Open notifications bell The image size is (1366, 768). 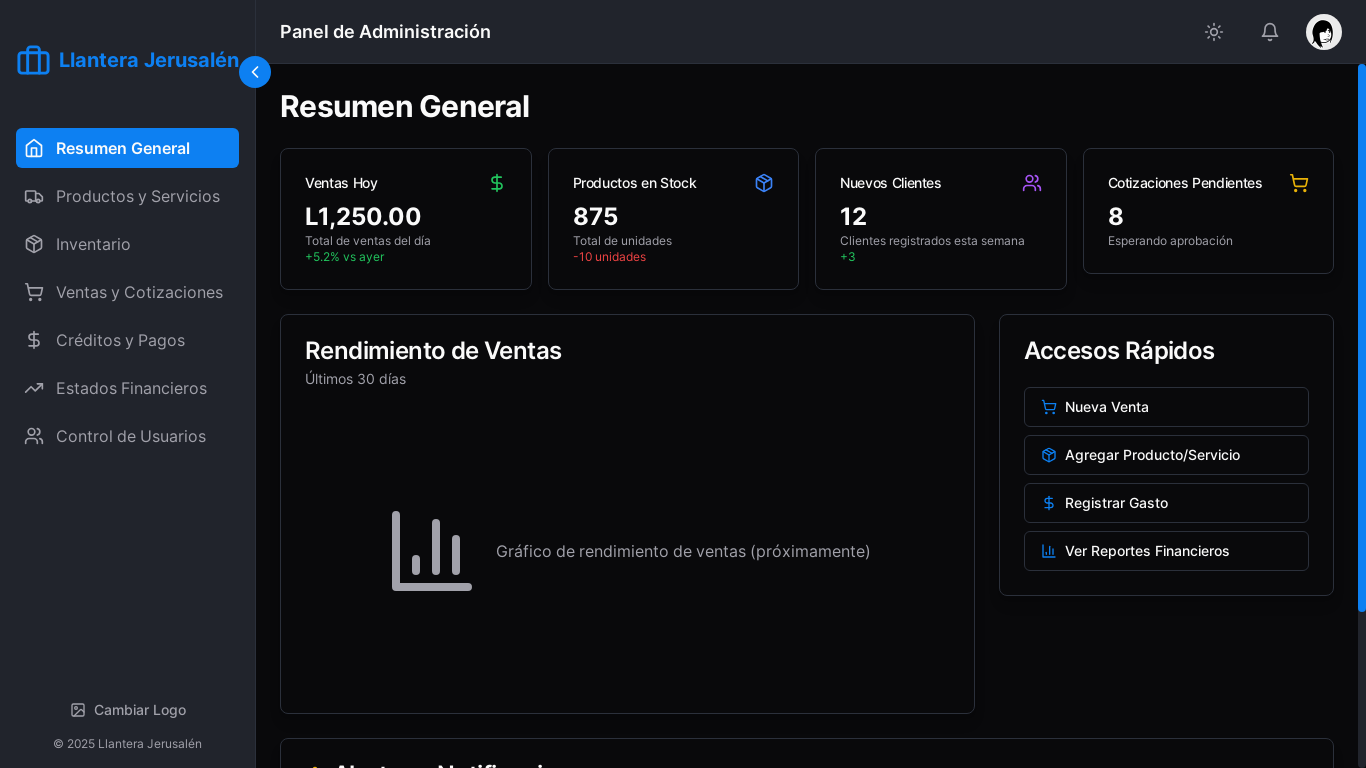1270,32
